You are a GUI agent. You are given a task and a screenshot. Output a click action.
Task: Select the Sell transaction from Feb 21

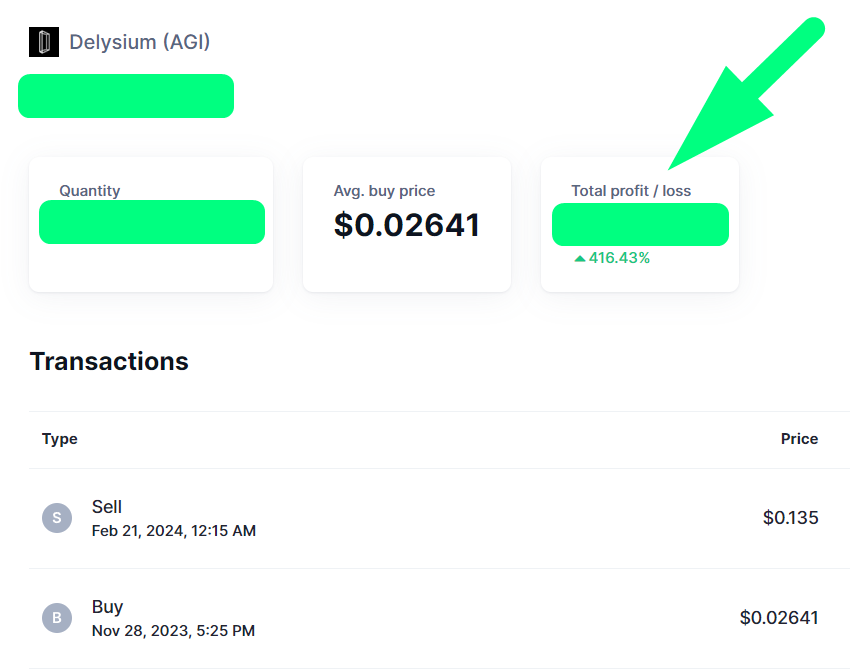tap(150, 518)
